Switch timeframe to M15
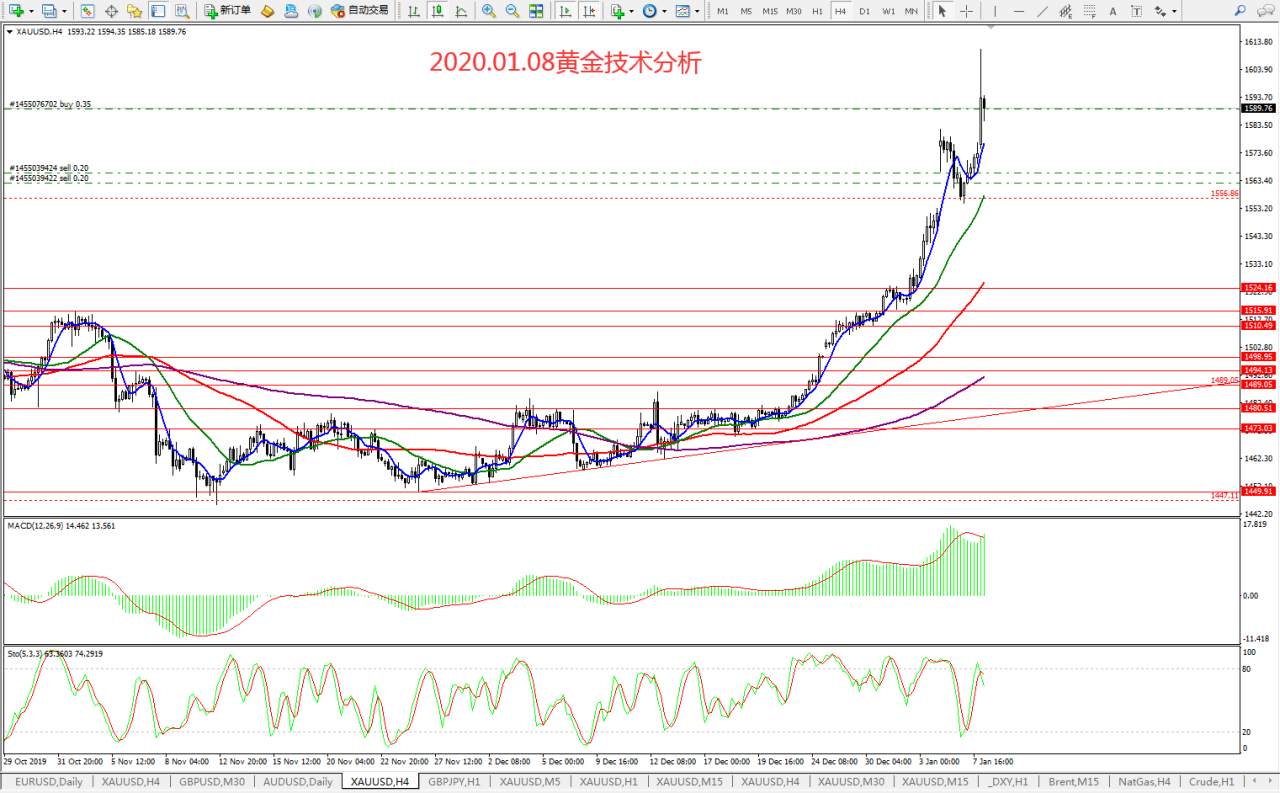The width and height of the screenshot is (1280, 793). pyautogui.click(x=770, y=10)
